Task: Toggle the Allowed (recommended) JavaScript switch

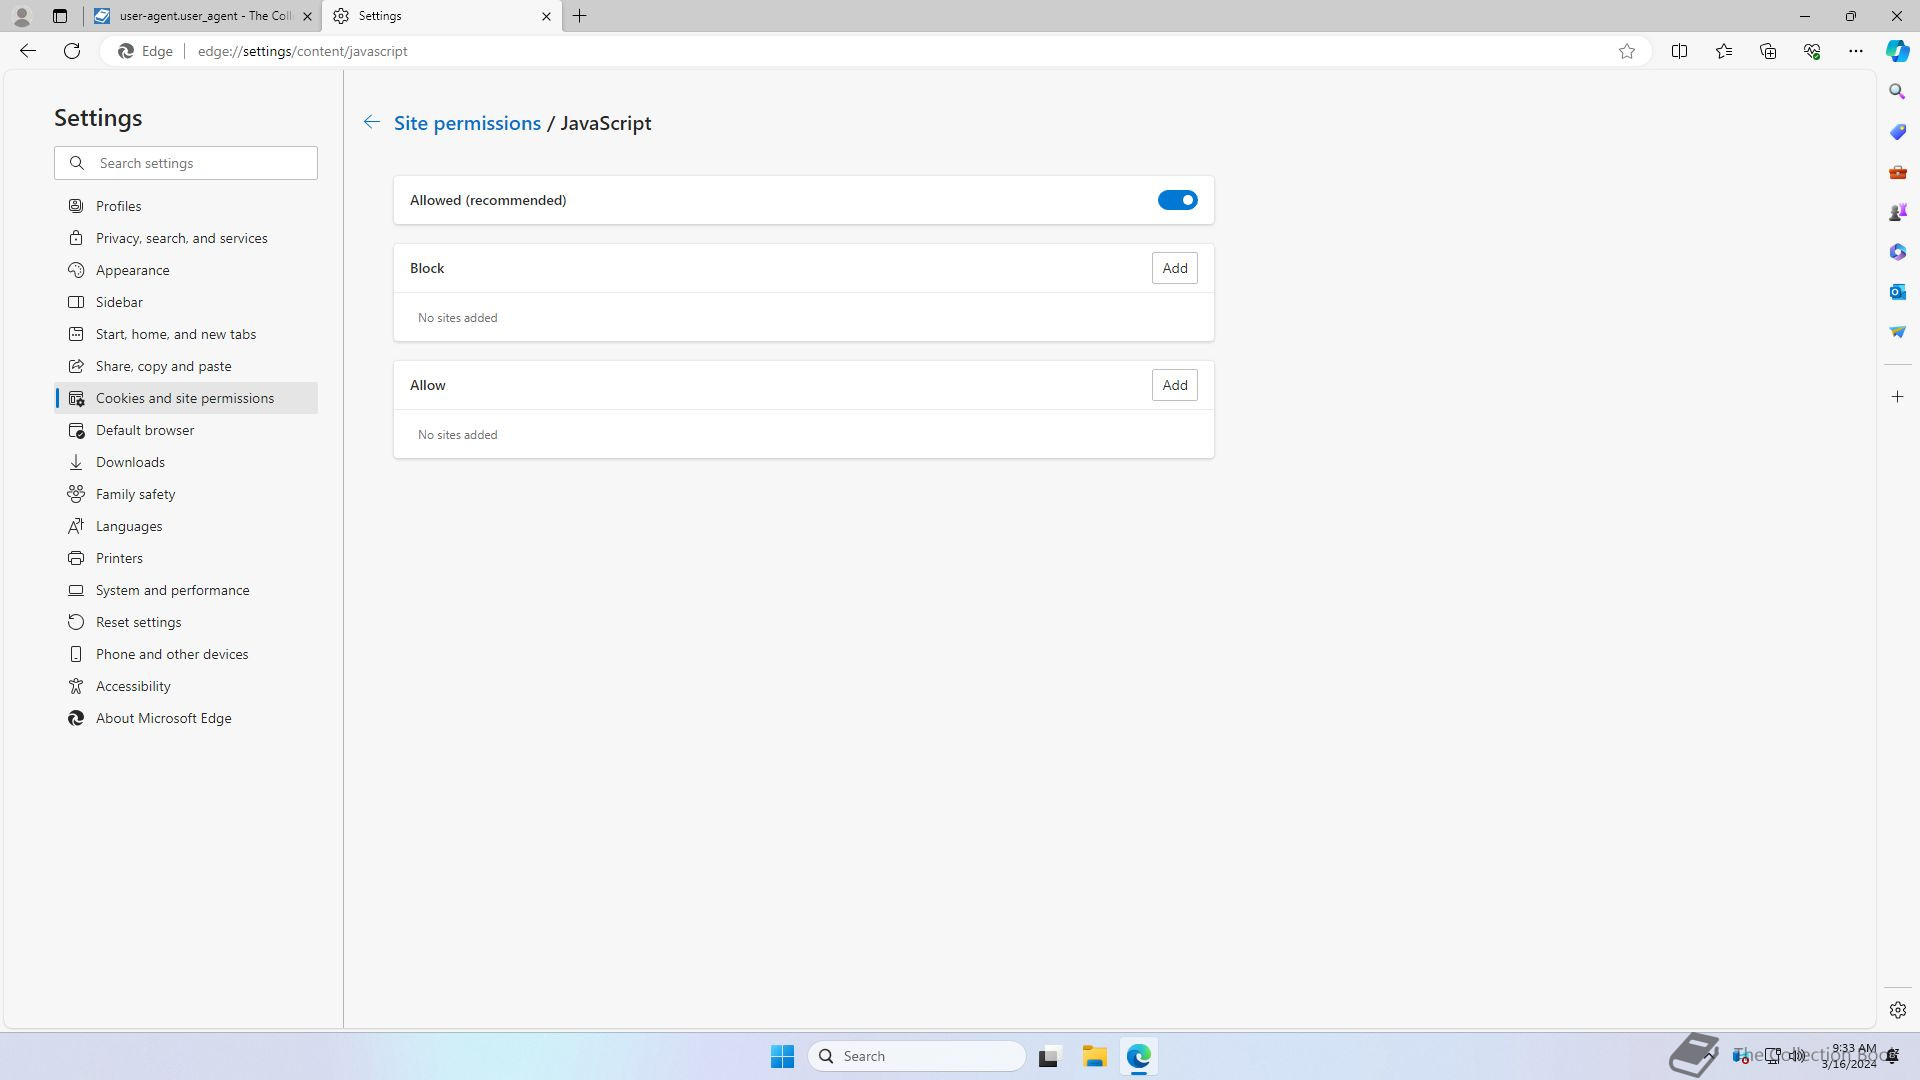Action: [x=1177, y=200]
